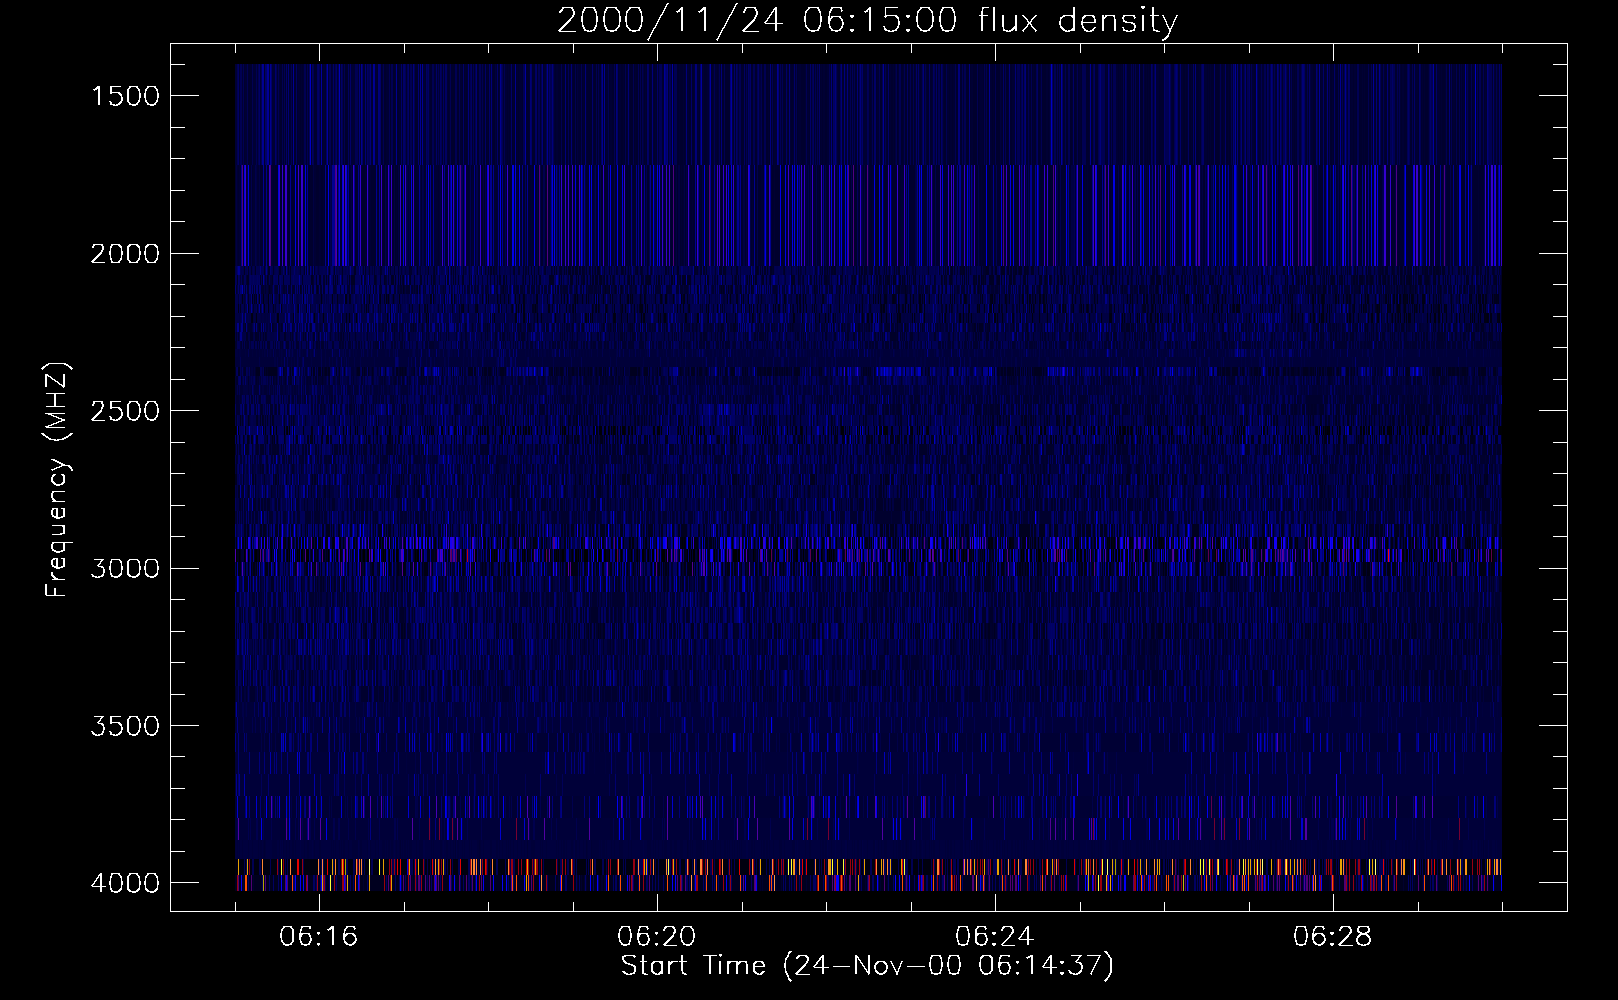Select the 1500 frequency tick label
1618x1000 pixels.
coord(125,96)
